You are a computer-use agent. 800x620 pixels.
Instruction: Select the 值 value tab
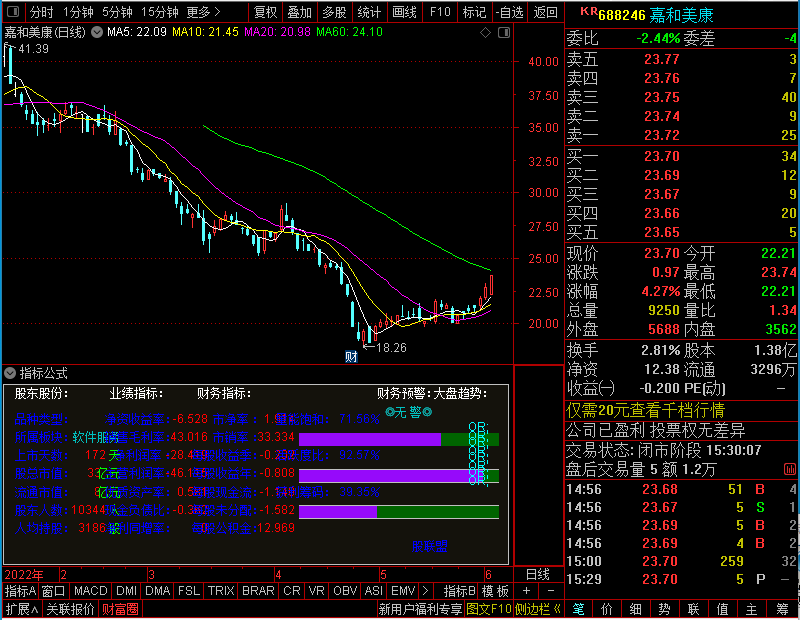(x=722, y=609)
